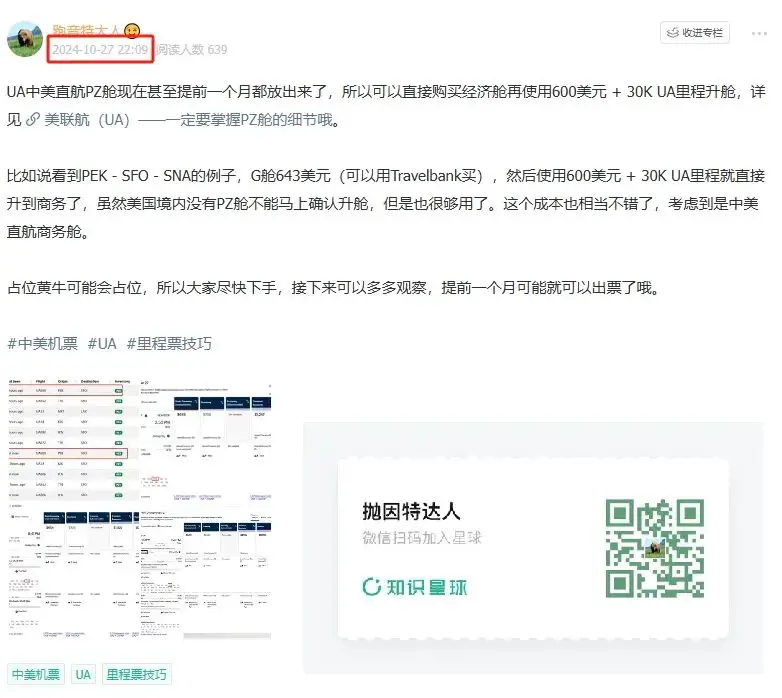The height and width of the screenshot is (698, 782).
Task: Click the 微信扫码加入星球 caption
Action: click(422, 538)
